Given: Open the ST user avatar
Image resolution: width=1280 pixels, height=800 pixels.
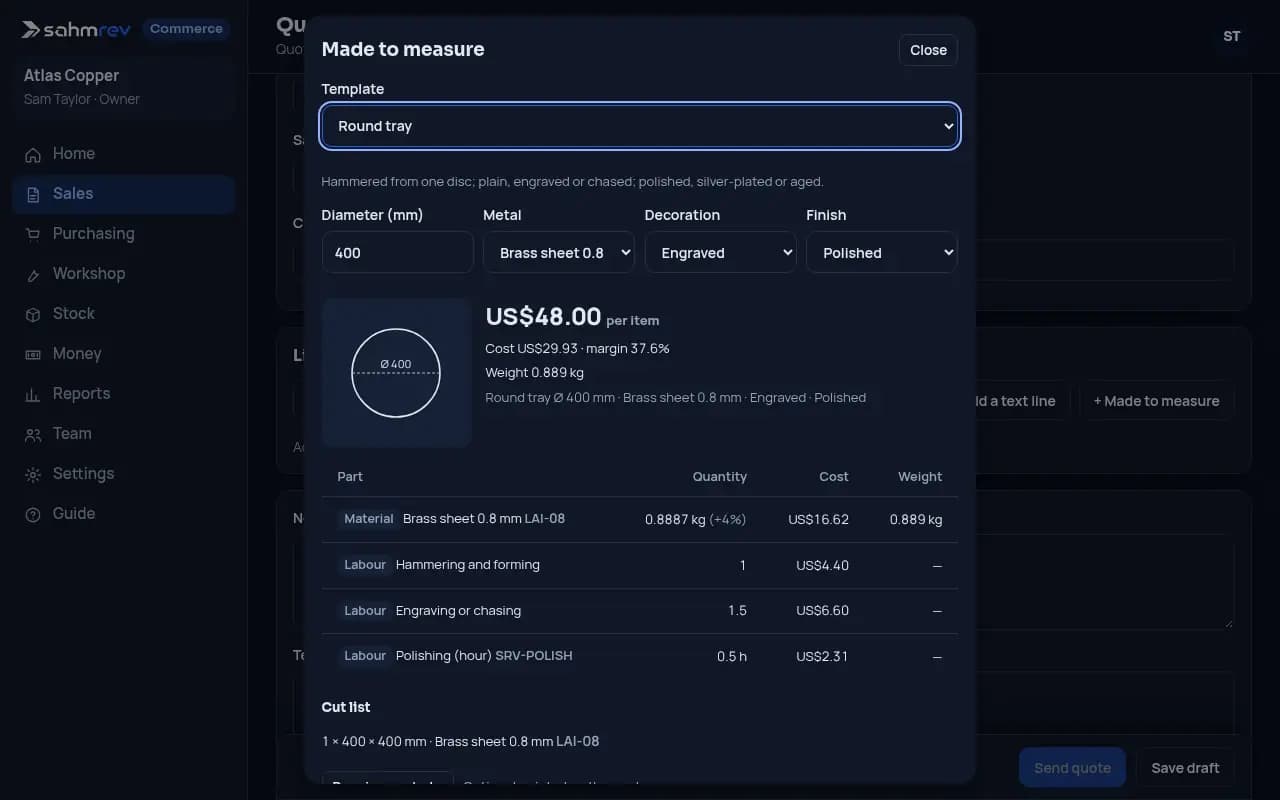Looking at the screenshot, I should (x=1232, y=36).
